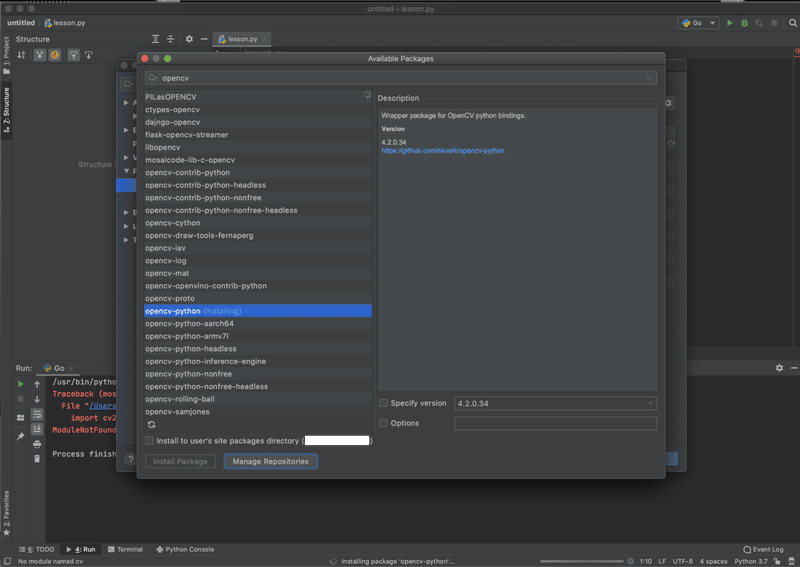Click the Run with Coverage icon in top toolbar

(759, 23)
